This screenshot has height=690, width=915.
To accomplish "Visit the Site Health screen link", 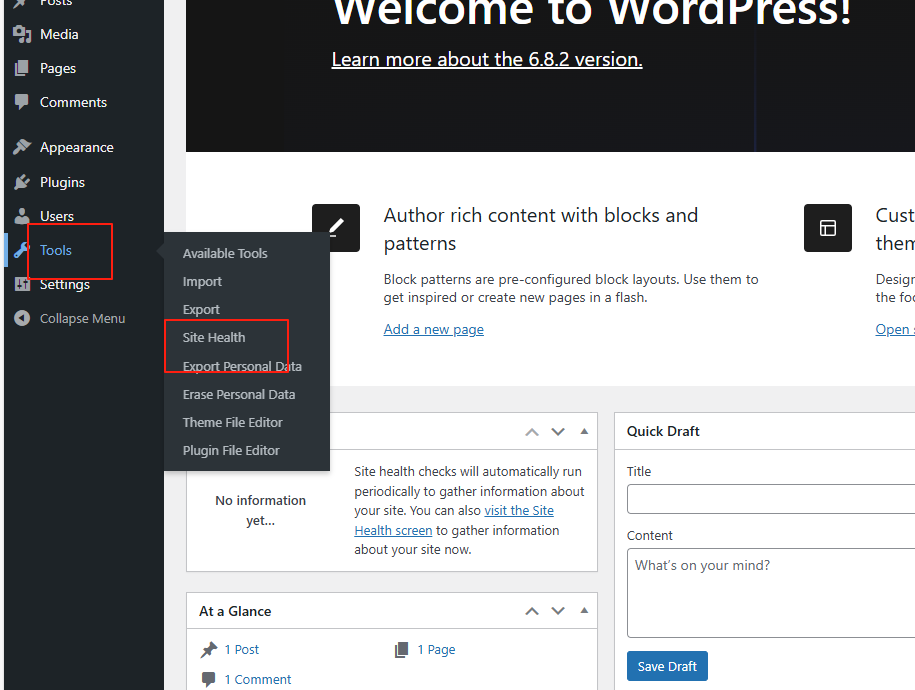I will [x=454, y=520].
